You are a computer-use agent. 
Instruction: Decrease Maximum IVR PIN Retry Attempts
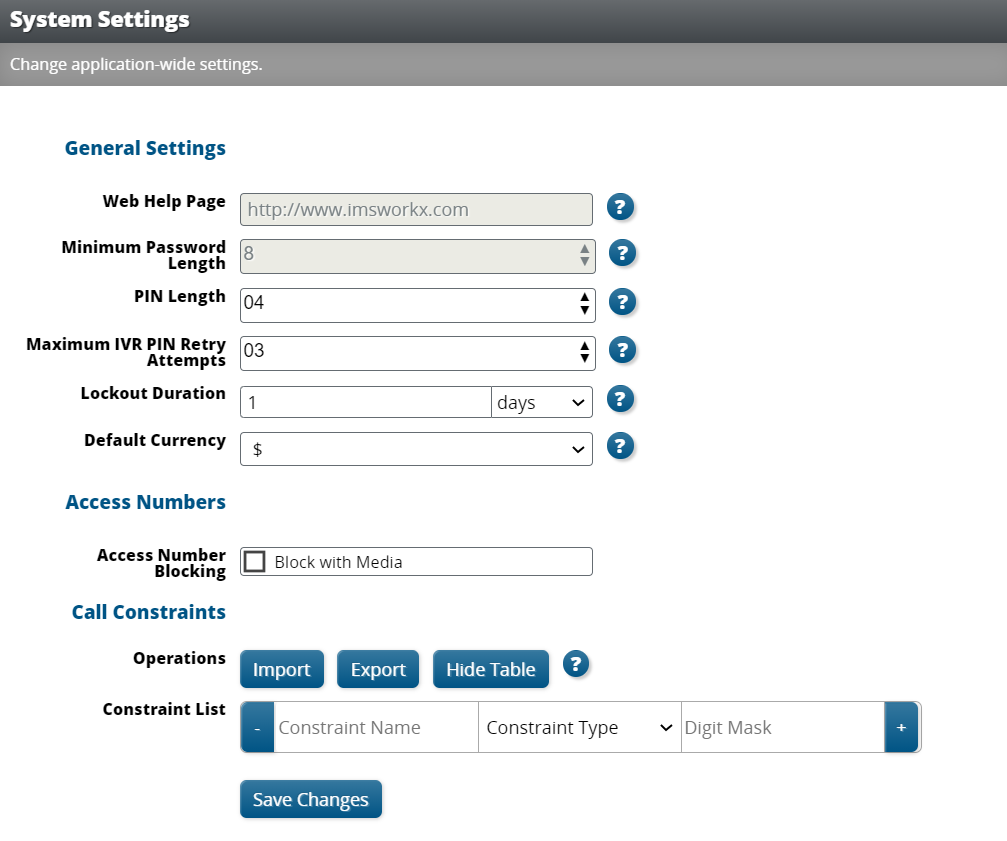point(584,358)
